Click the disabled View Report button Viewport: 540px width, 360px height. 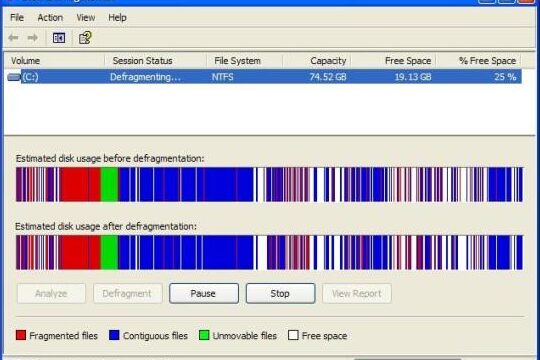(x=357, y=294)
